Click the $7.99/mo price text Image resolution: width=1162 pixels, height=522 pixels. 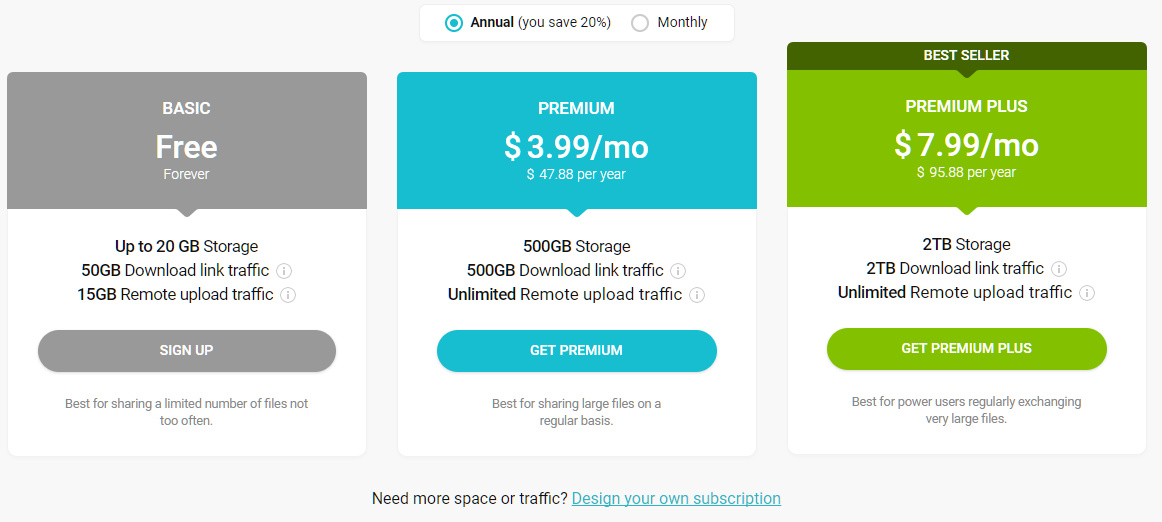point(966,145)
